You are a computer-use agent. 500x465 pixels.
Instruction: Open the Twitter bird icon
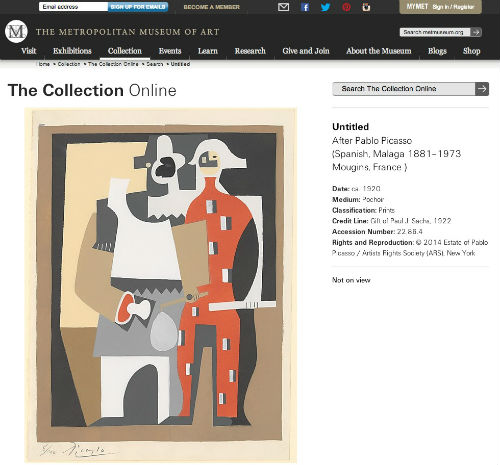coord(325,7)
